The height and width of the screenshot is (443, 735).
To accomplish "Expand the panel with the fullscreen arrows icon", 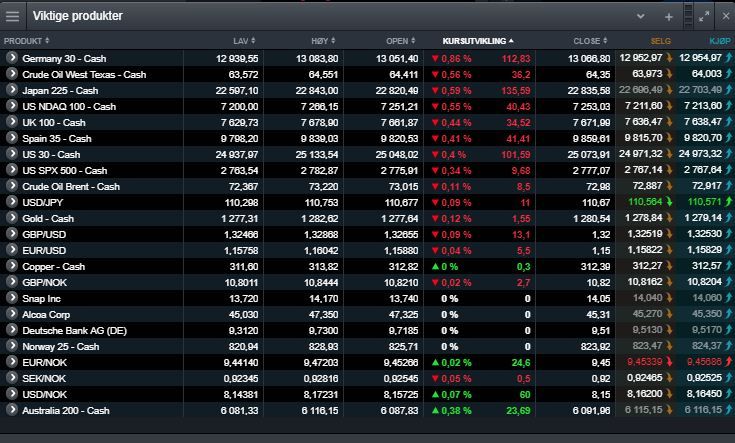I will click(704, 16).
